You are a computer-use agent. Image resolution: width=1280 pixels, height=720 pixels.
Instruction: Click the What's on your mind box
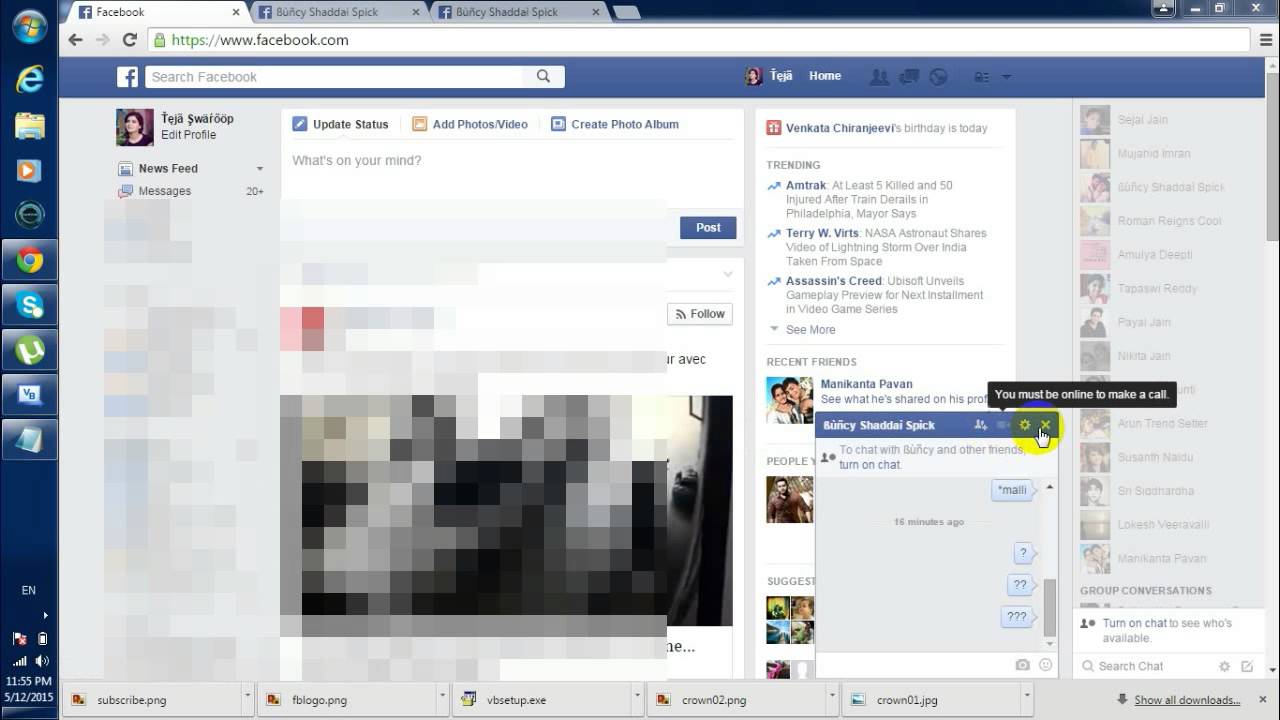[512, 161]
